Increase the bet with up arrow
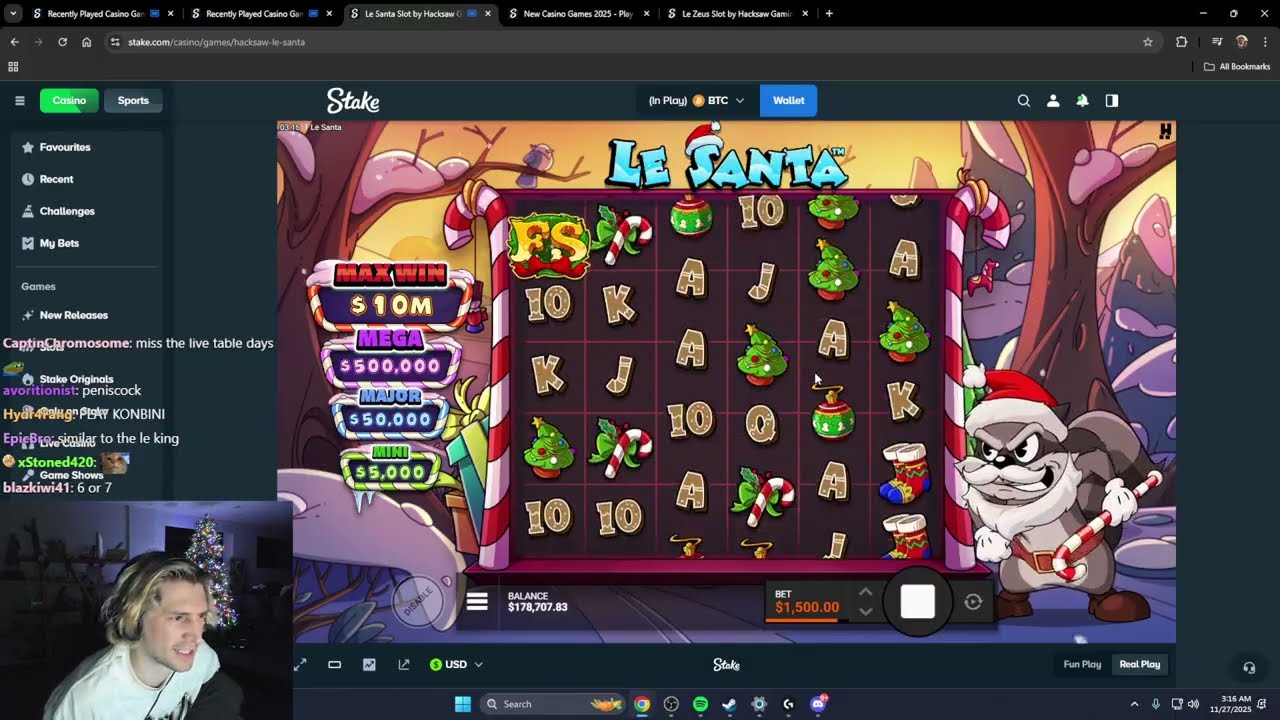Viewport: 1280px width, 720px height. (x=866, y=592)
